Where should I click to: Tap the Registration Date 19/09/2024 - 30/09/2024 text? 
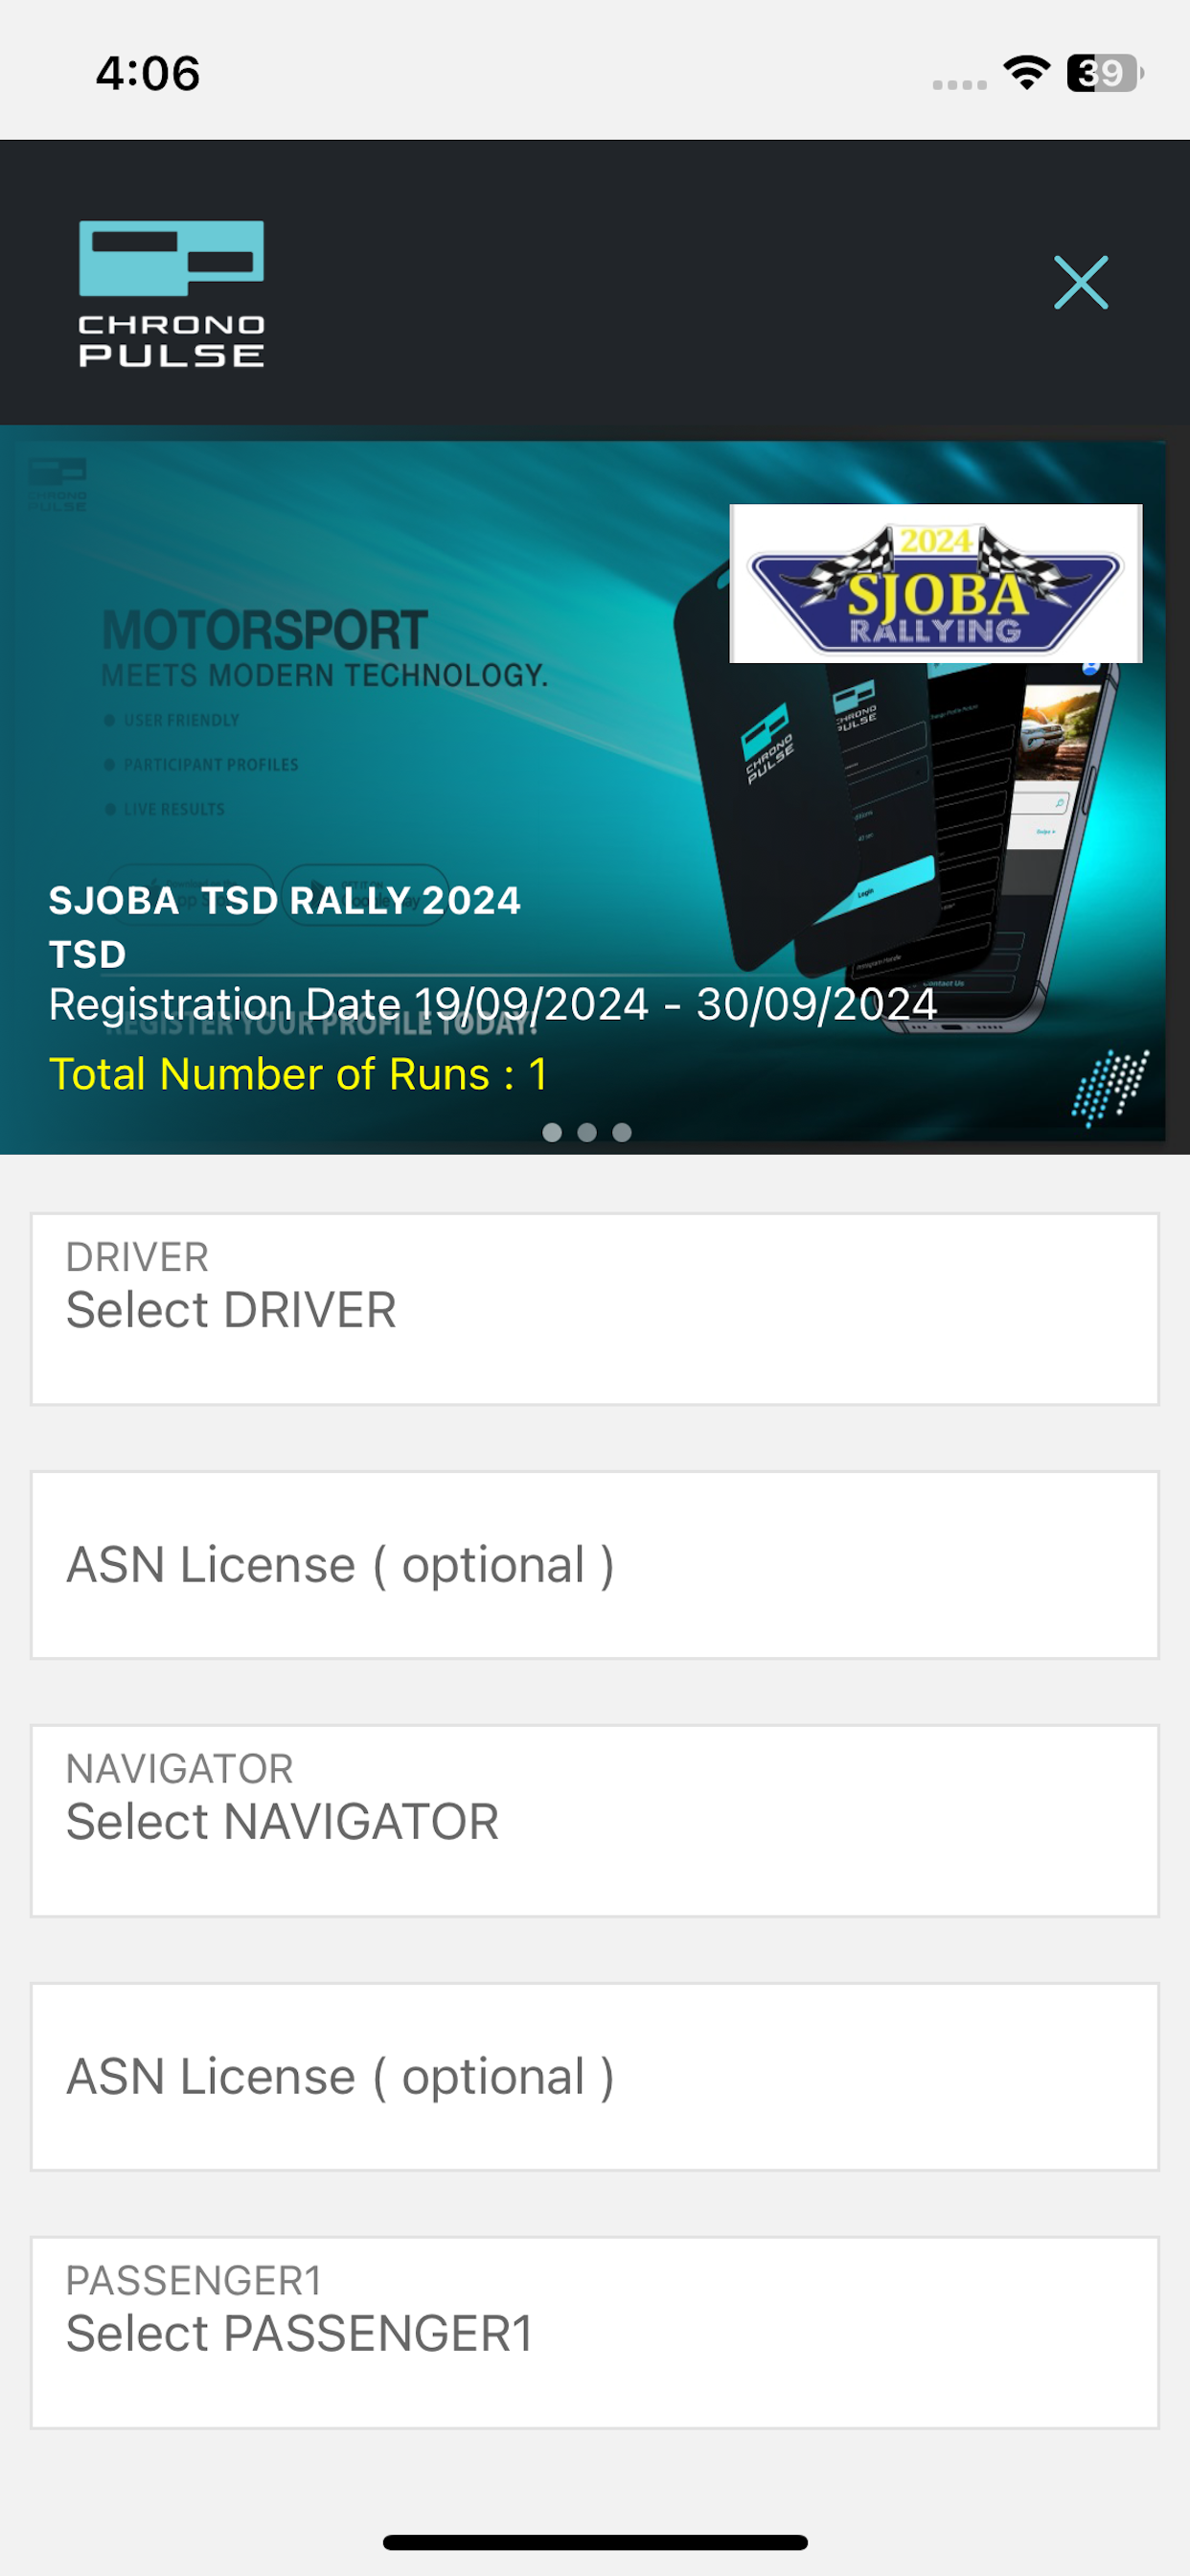coord(493,1004)
